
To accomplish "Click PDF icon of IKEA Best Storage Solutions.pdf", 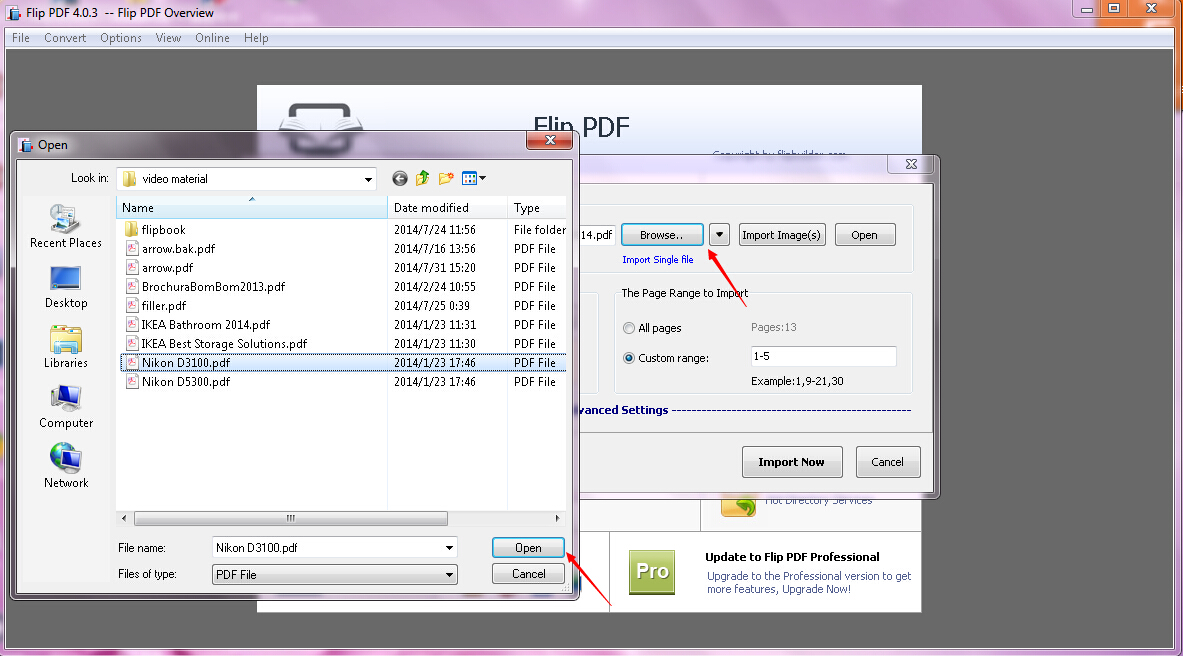I will coord(132,343).
